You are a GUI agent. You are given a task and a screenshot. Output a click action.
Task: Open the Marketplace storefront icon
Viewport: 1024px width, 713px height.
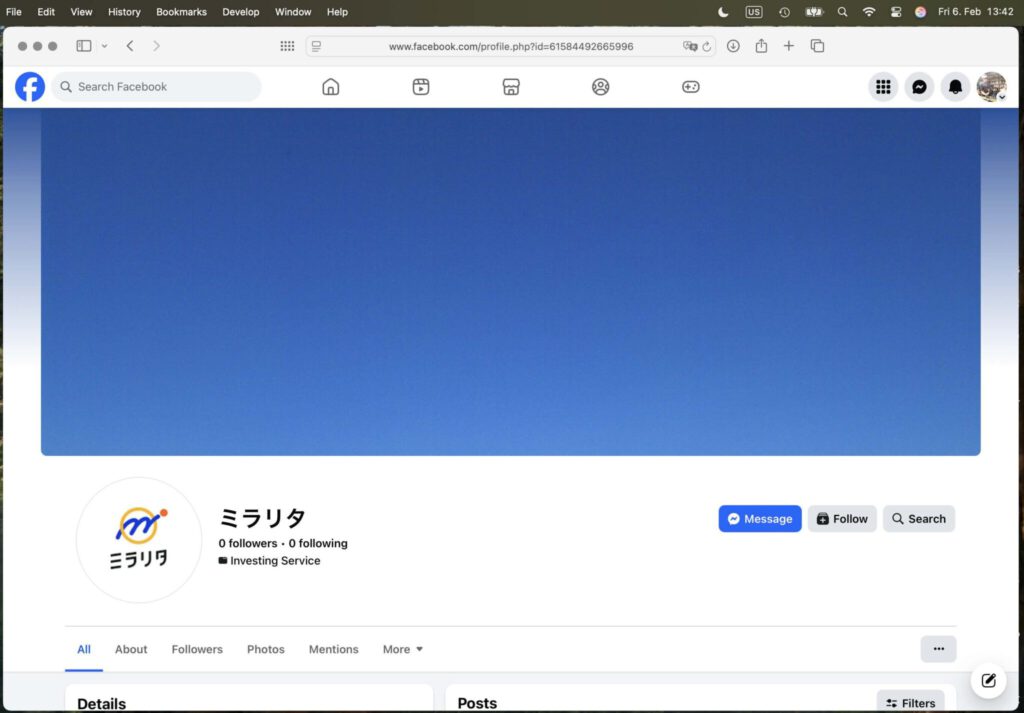(511, 87)
